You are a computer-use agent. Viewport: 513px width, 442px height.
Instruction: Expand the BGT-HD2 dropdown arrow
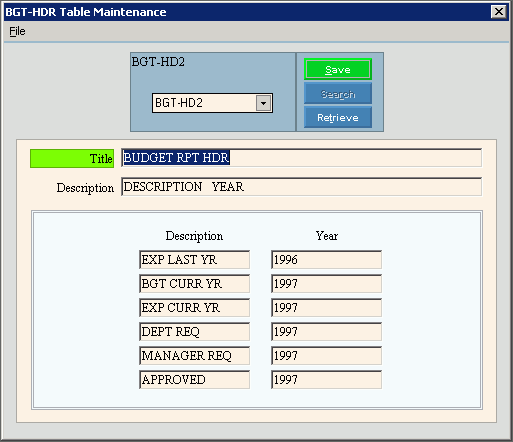263,103
